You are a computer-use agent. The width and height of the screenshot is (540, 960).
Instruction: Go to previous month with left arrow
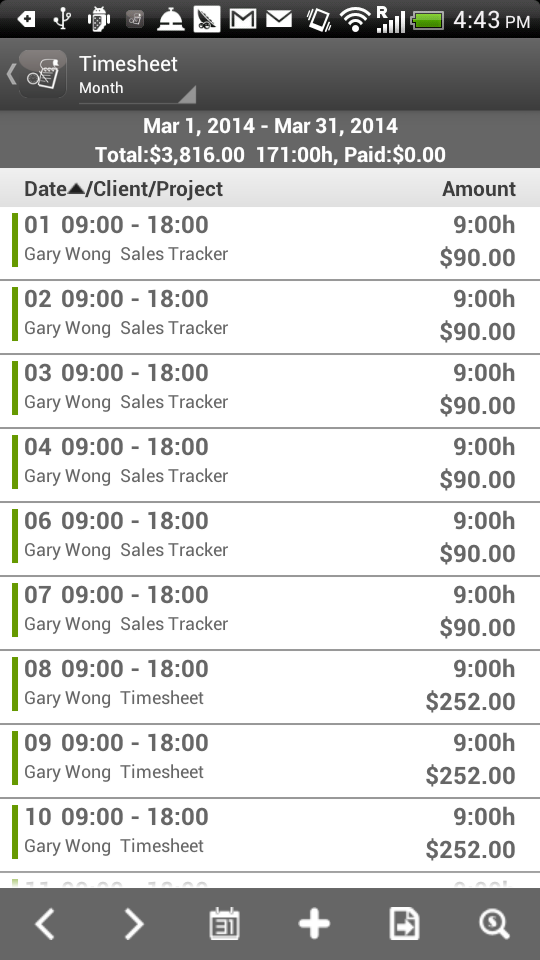tap(45, 924)
